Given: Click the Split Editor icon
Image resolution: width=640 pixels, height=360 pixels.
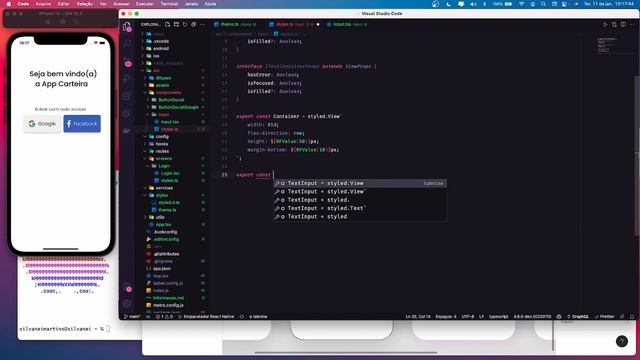Looking at the screenshot, I should pos(623,24).
